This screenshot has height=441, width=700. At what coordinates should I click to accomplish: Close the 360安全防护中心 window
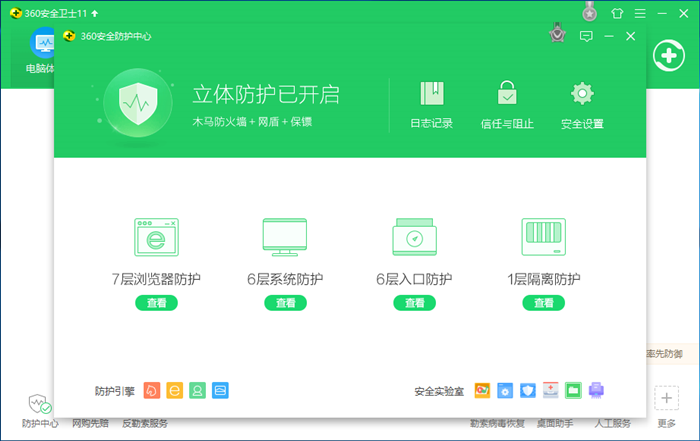[630, 36]
